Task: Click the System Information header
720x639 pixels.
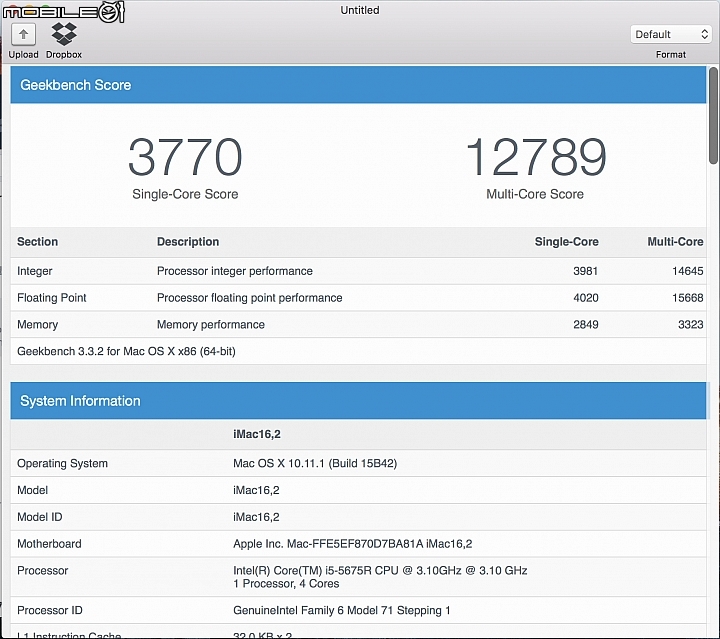Action: (x=358, y=401)
